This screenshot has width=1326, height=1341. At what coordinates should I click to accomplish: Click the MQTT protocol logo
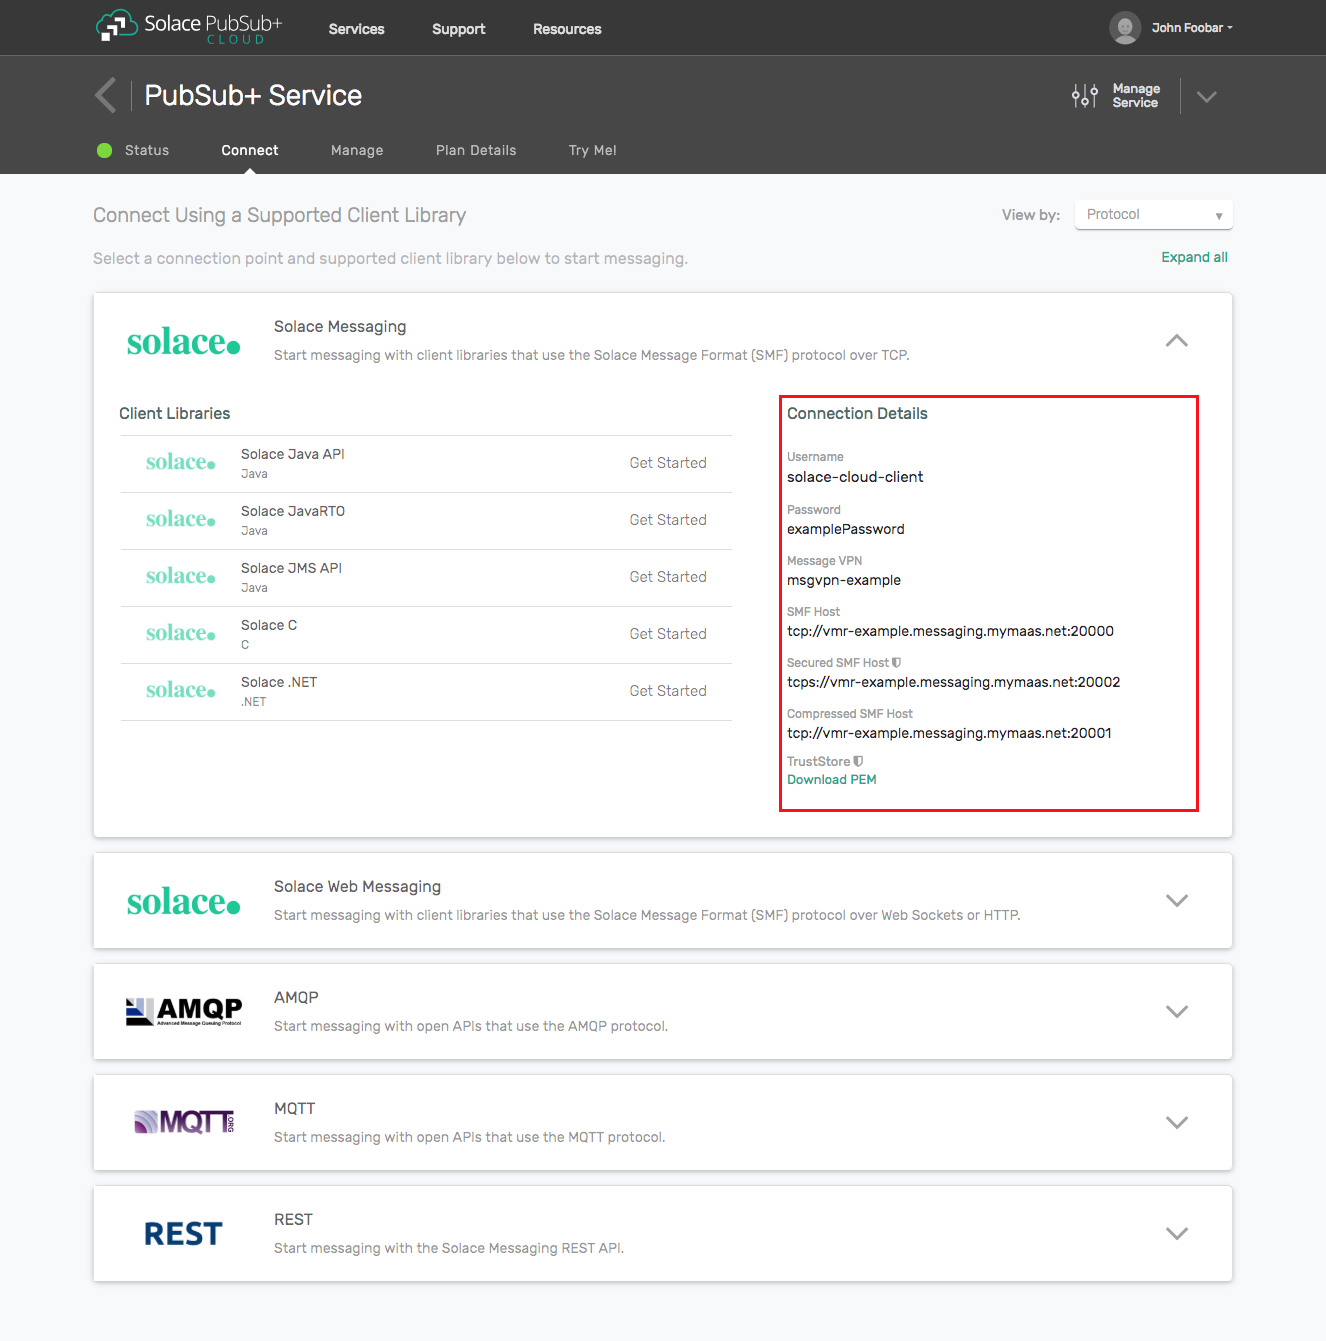click(184, 1122)
